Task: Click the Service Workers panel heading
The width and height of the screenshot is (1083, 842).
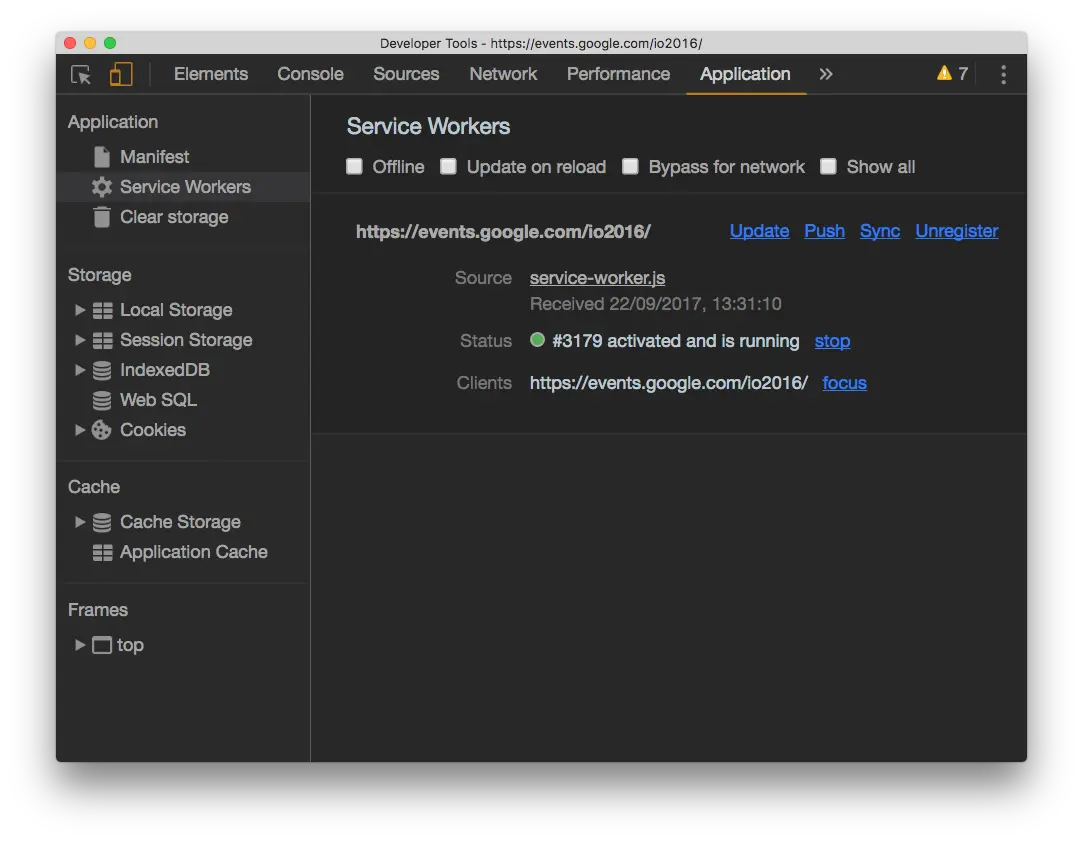Action: click(428, 126)
